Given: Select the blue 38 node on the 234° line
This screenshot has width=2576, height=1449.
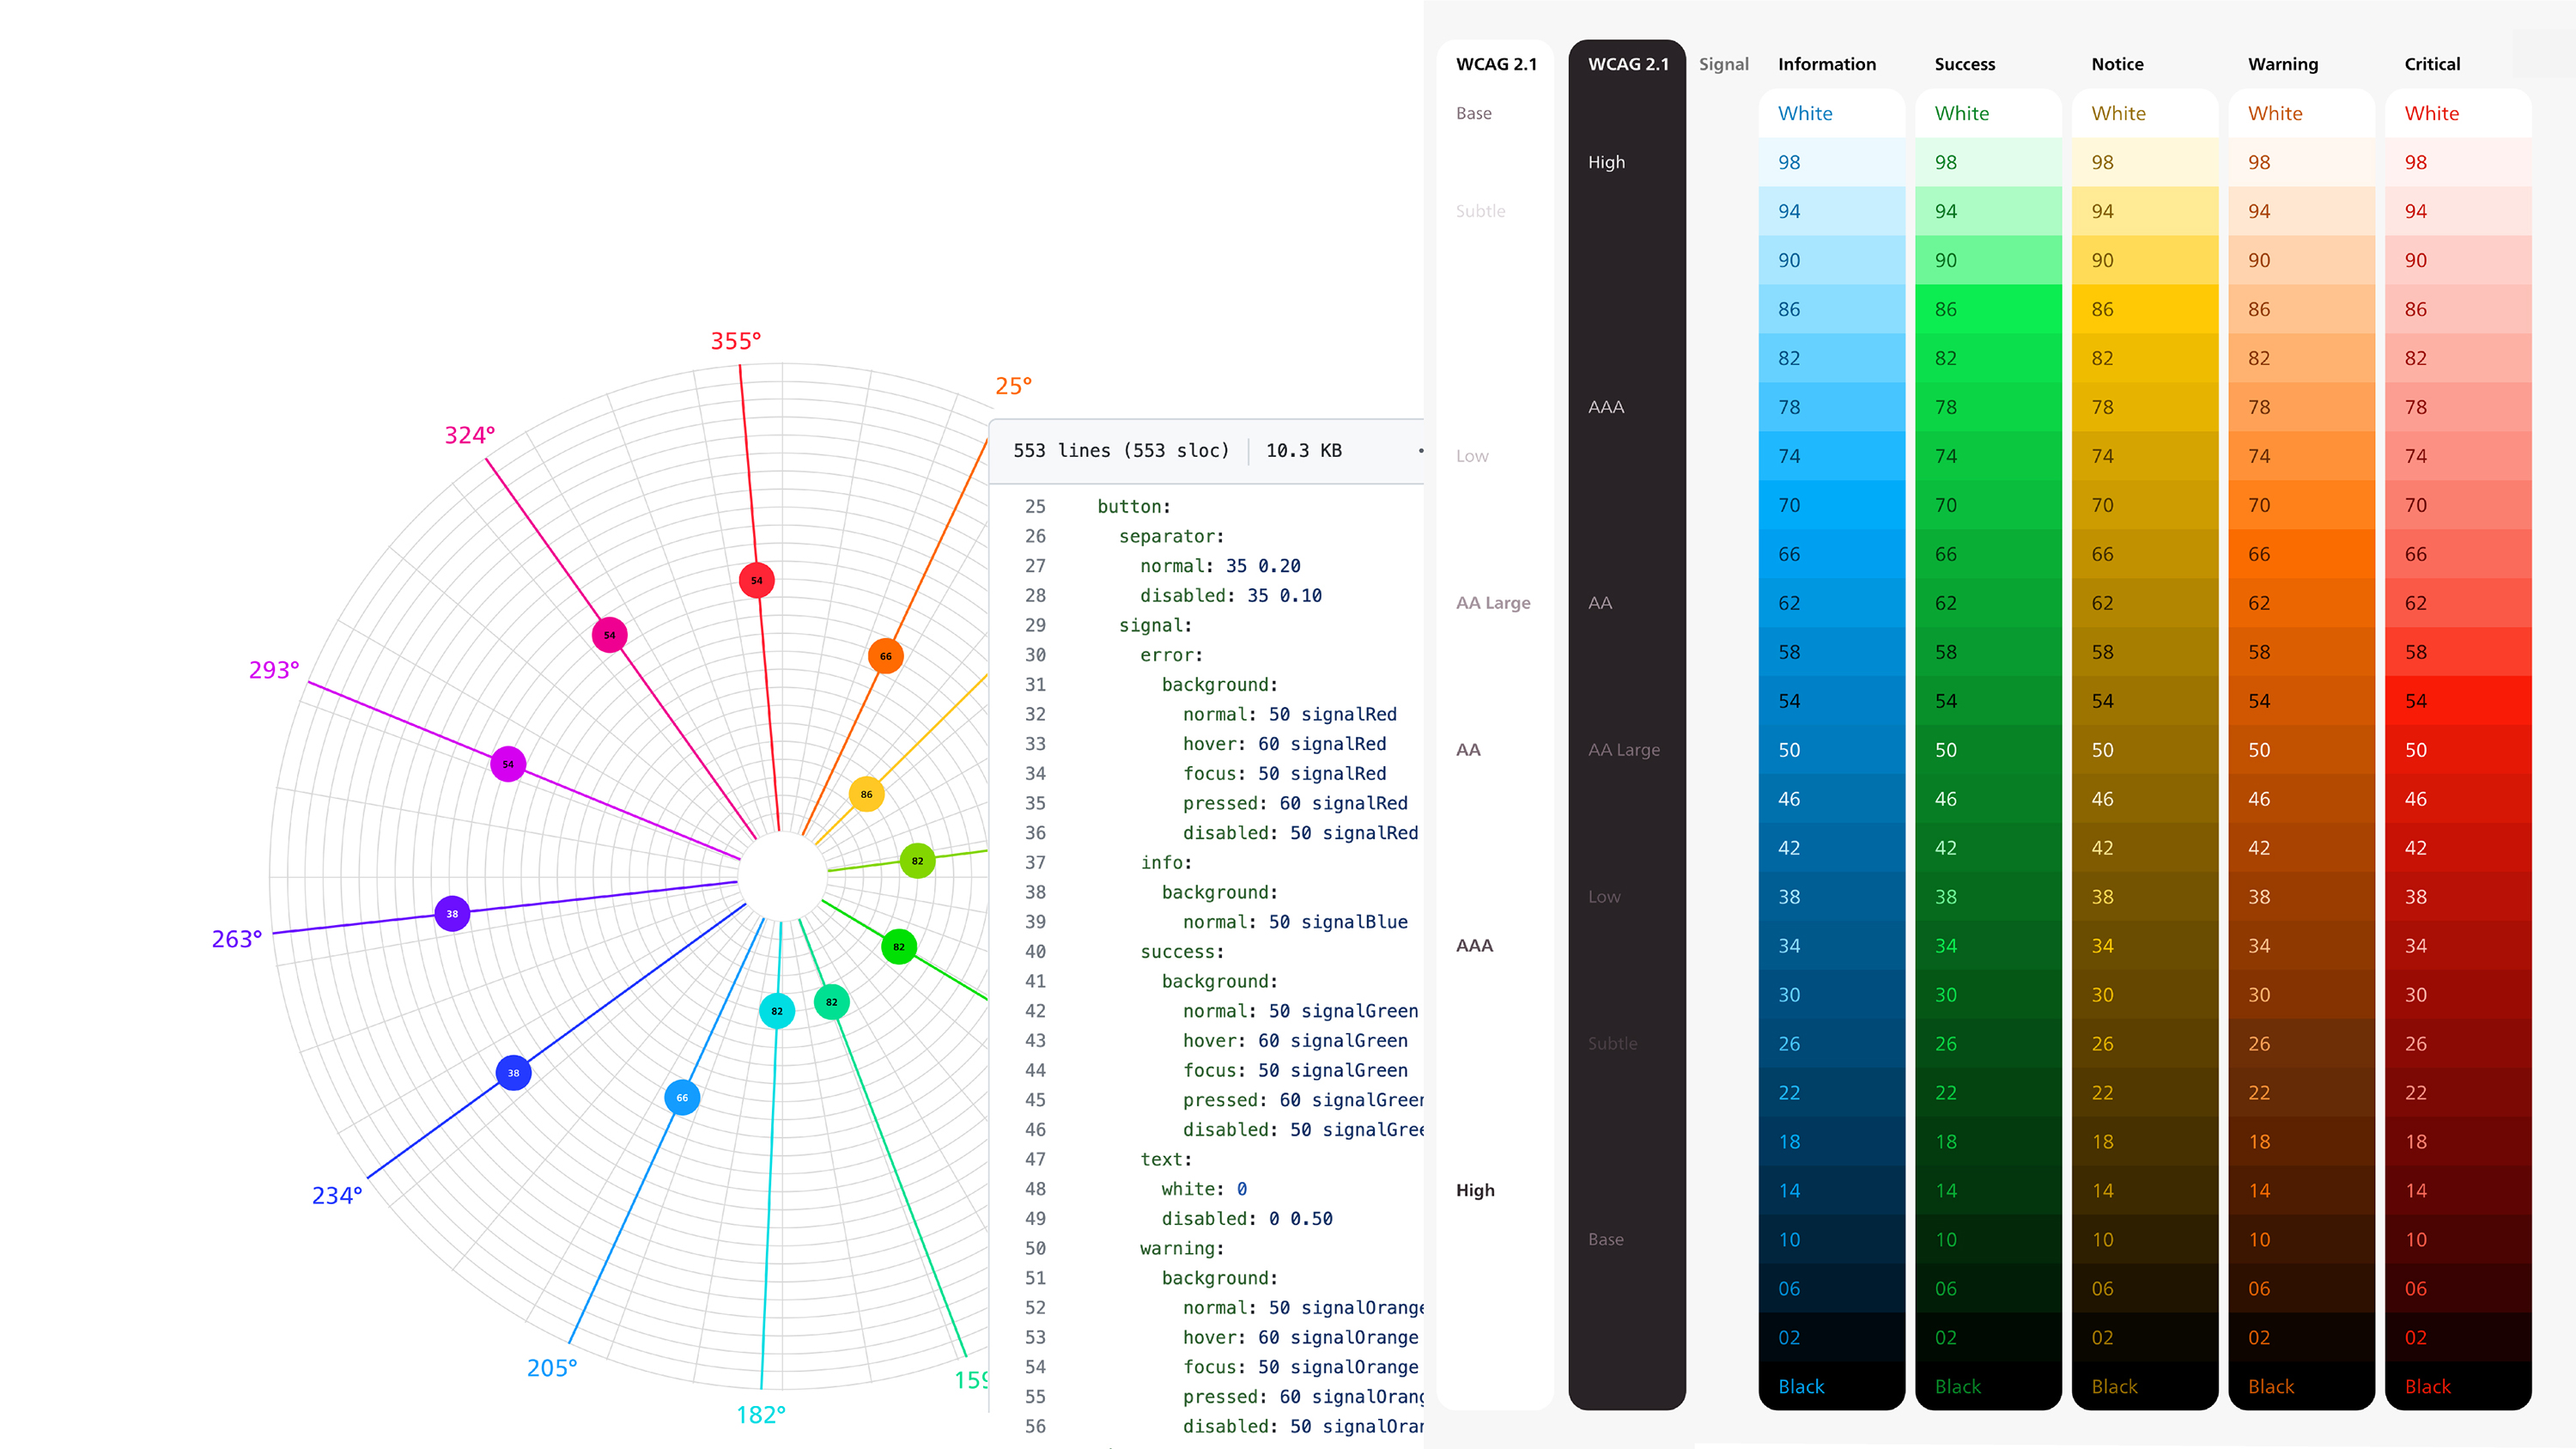Looking at the screenshot, I should tap(513, 1072).
